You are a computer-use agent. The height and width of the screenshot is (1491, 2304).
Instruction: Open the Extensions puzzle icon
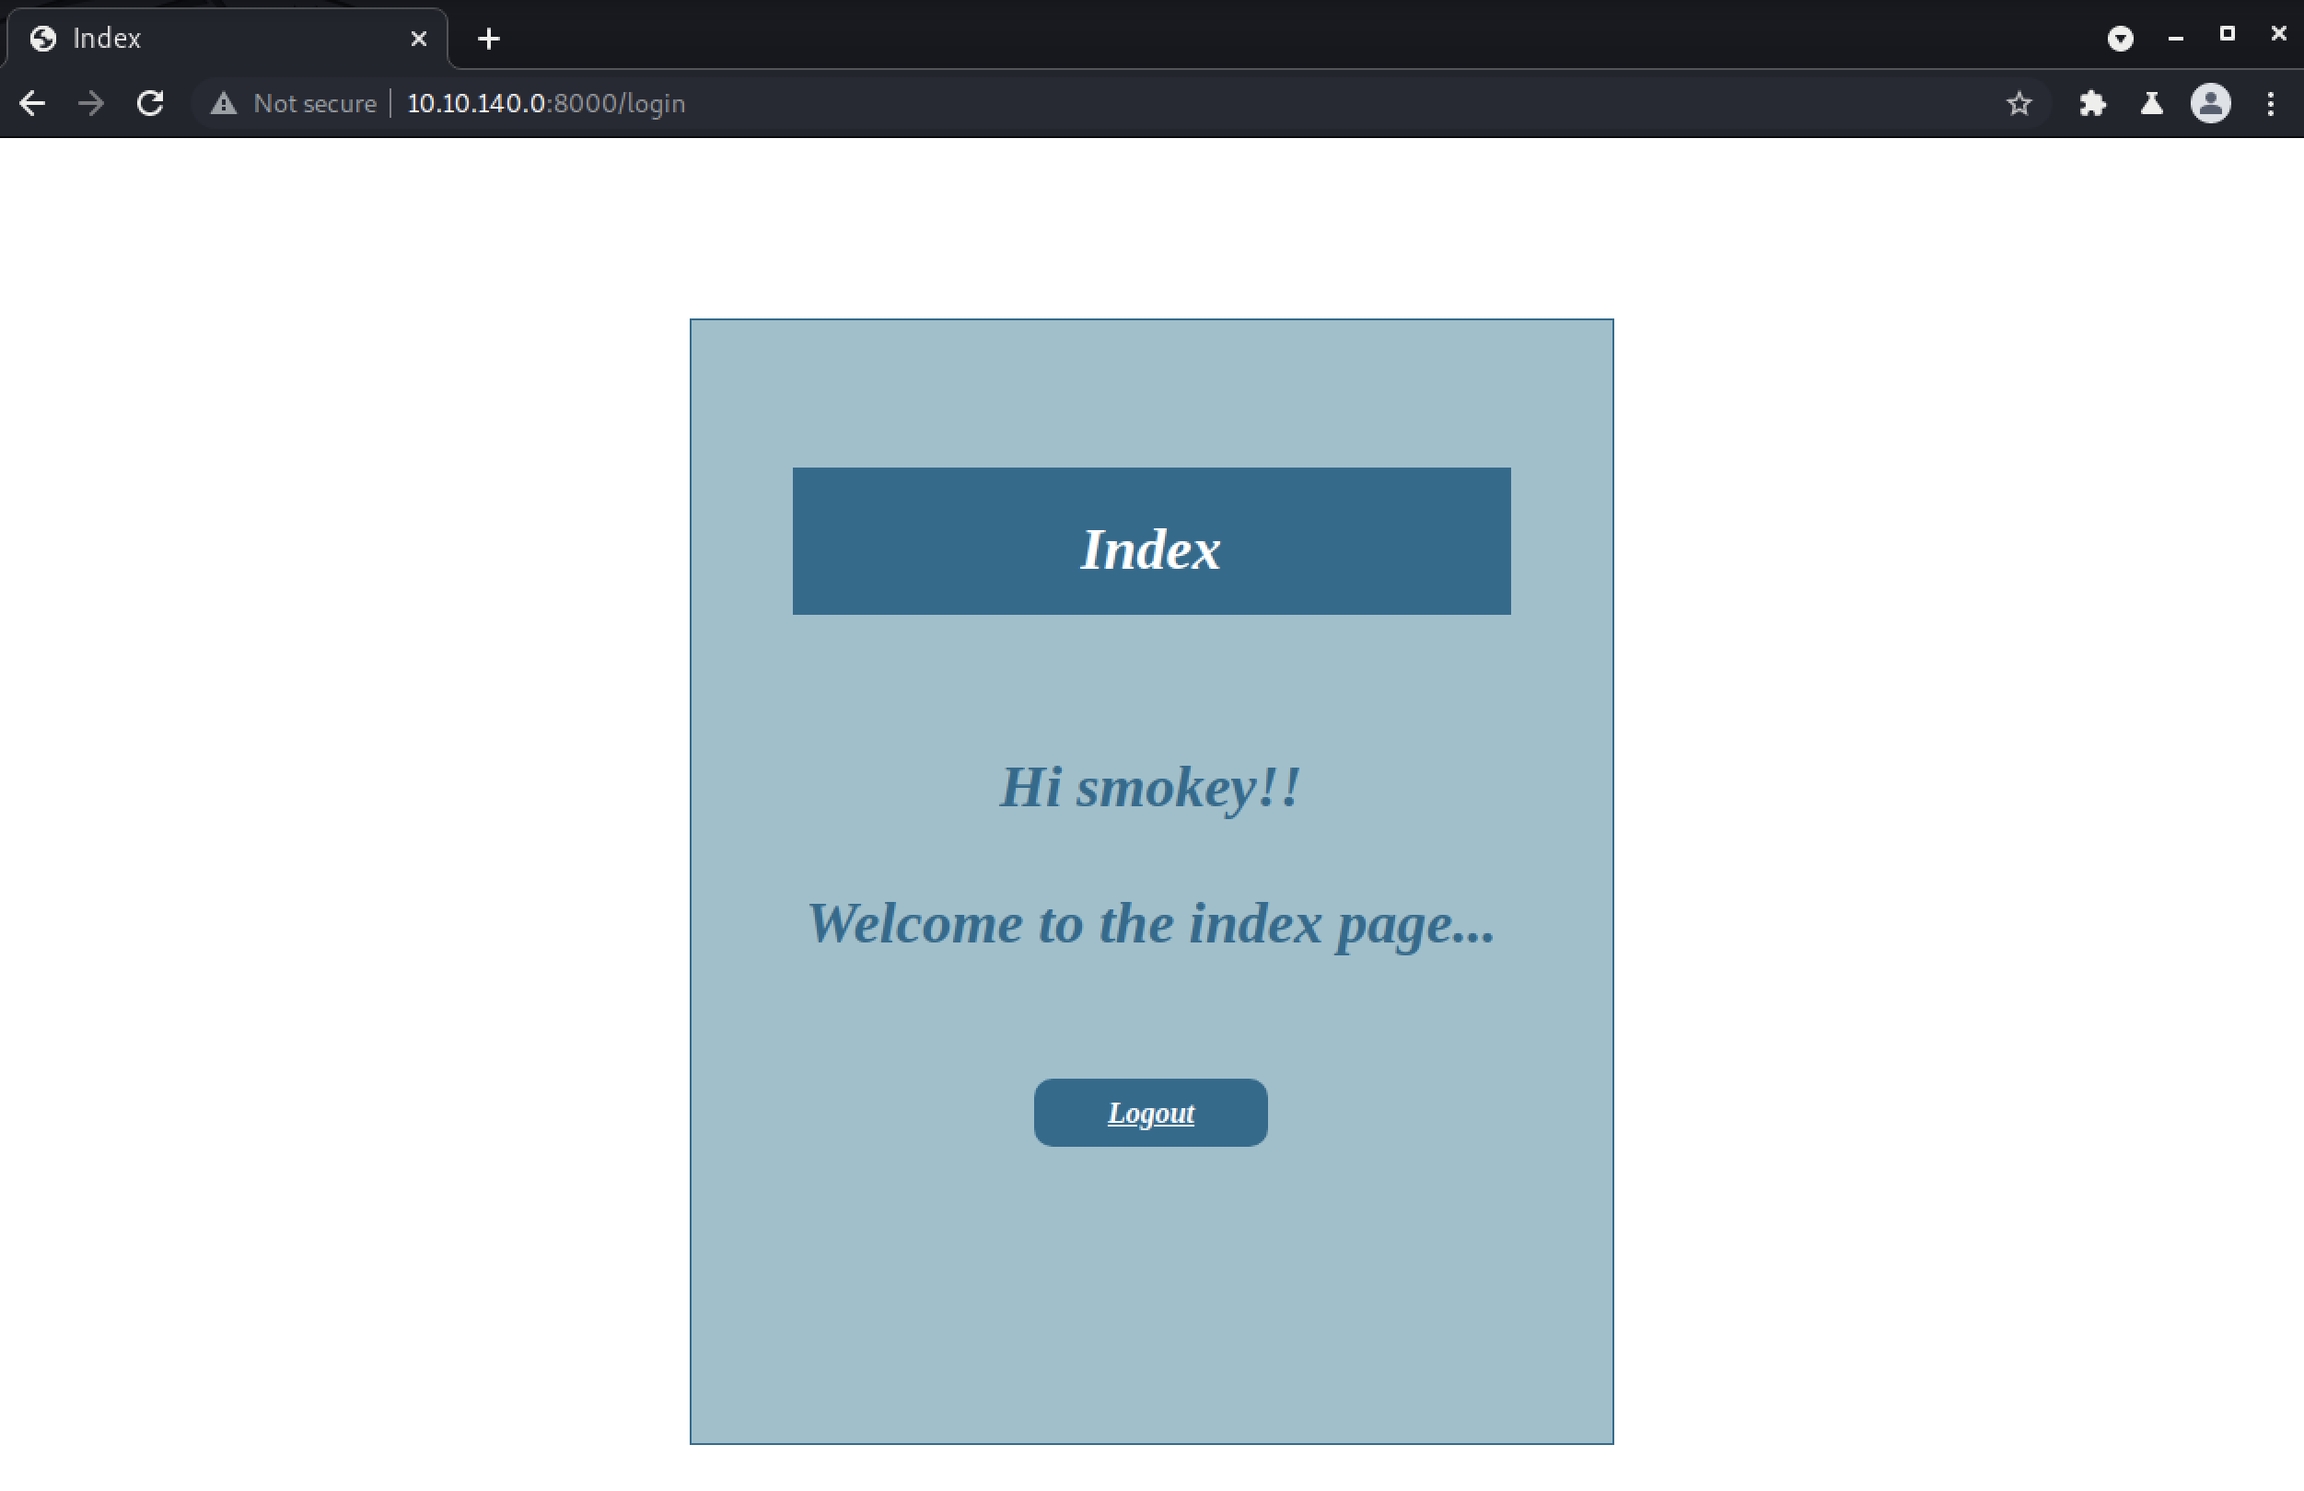2092,103
